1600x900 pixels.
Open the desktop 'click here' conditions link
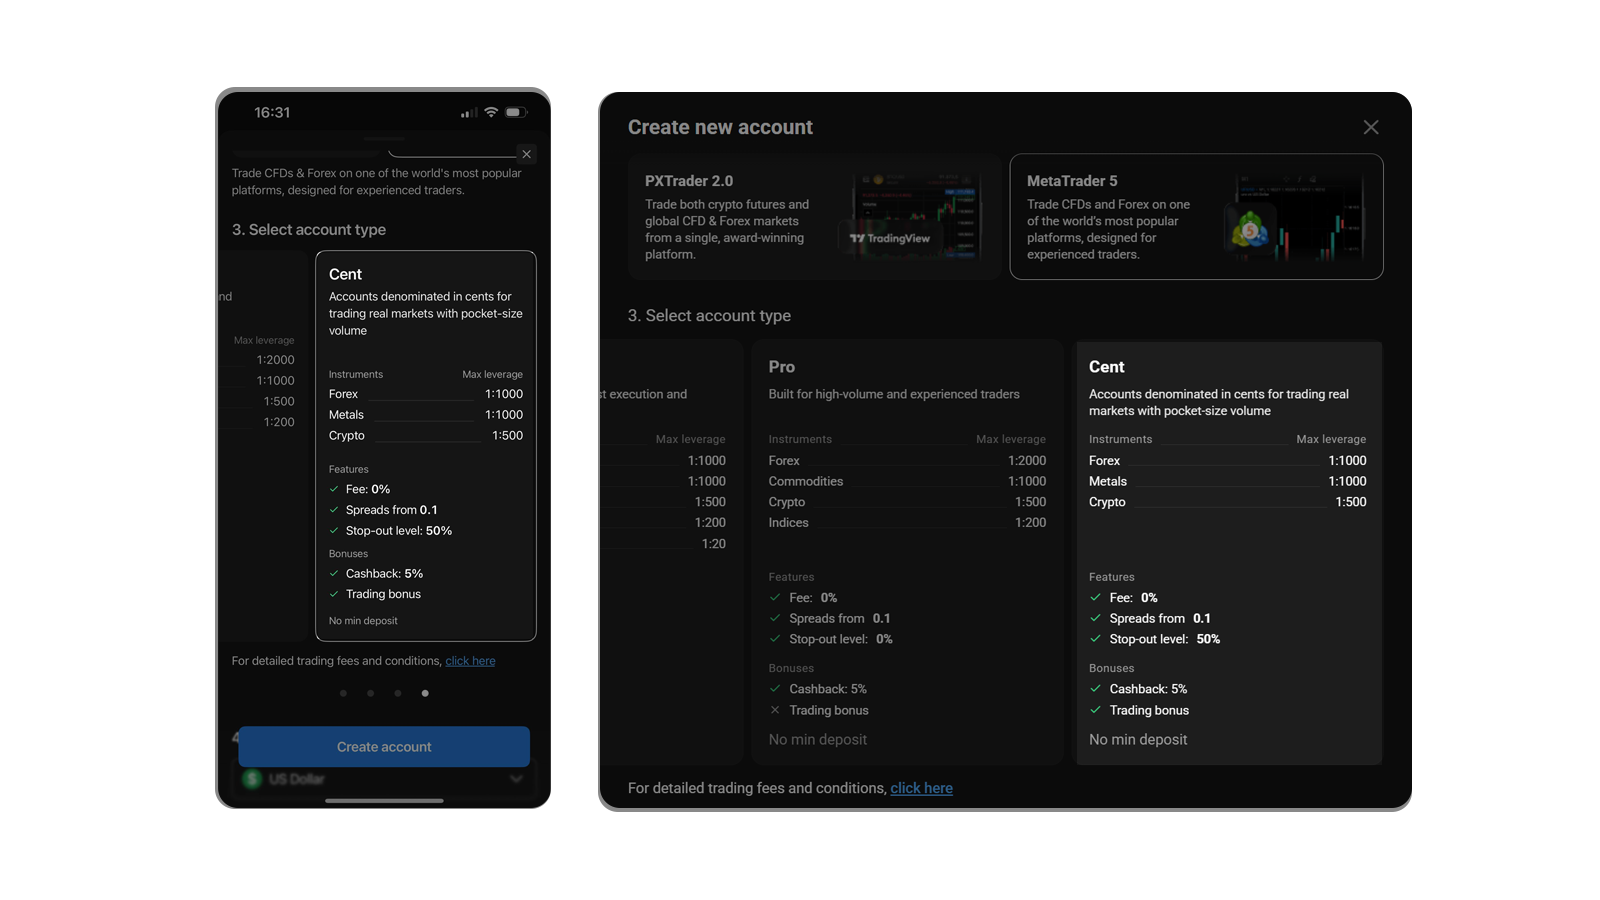921,788
